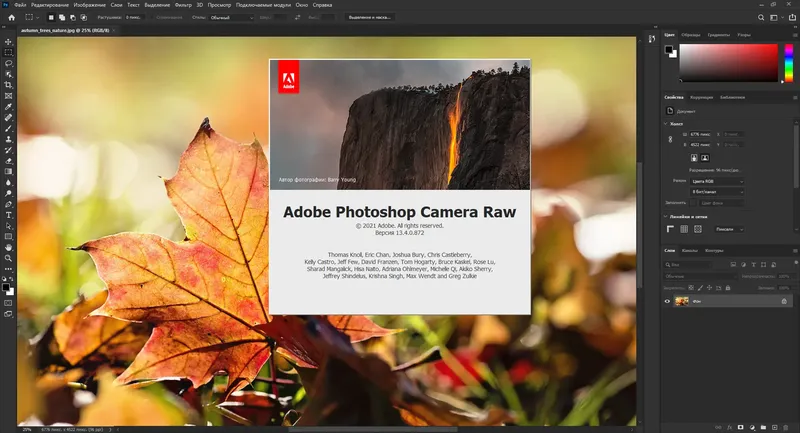The width and height of the screenshot is (800, 433).
Task: Open the Стиль dropdown in options bar
Action: tap(232, 17)
